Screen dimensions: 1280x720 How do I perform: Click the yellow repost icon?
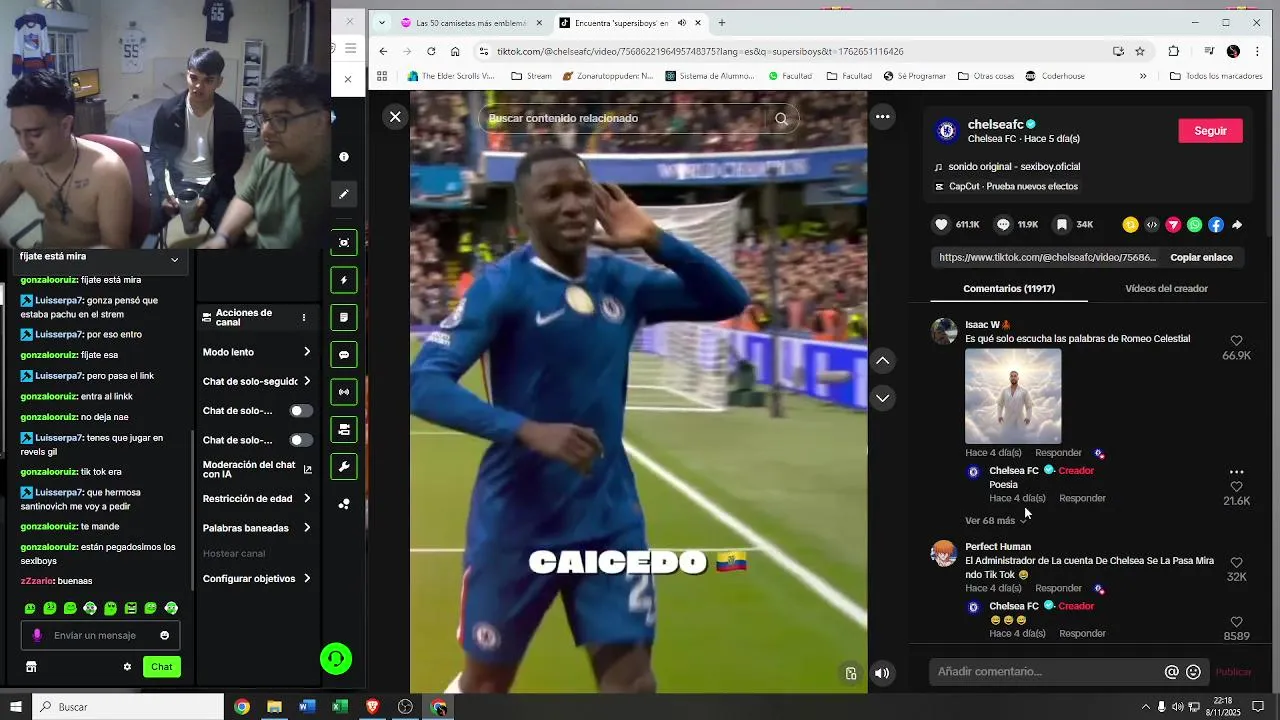pyautogui.click(x=1130, y=225)
